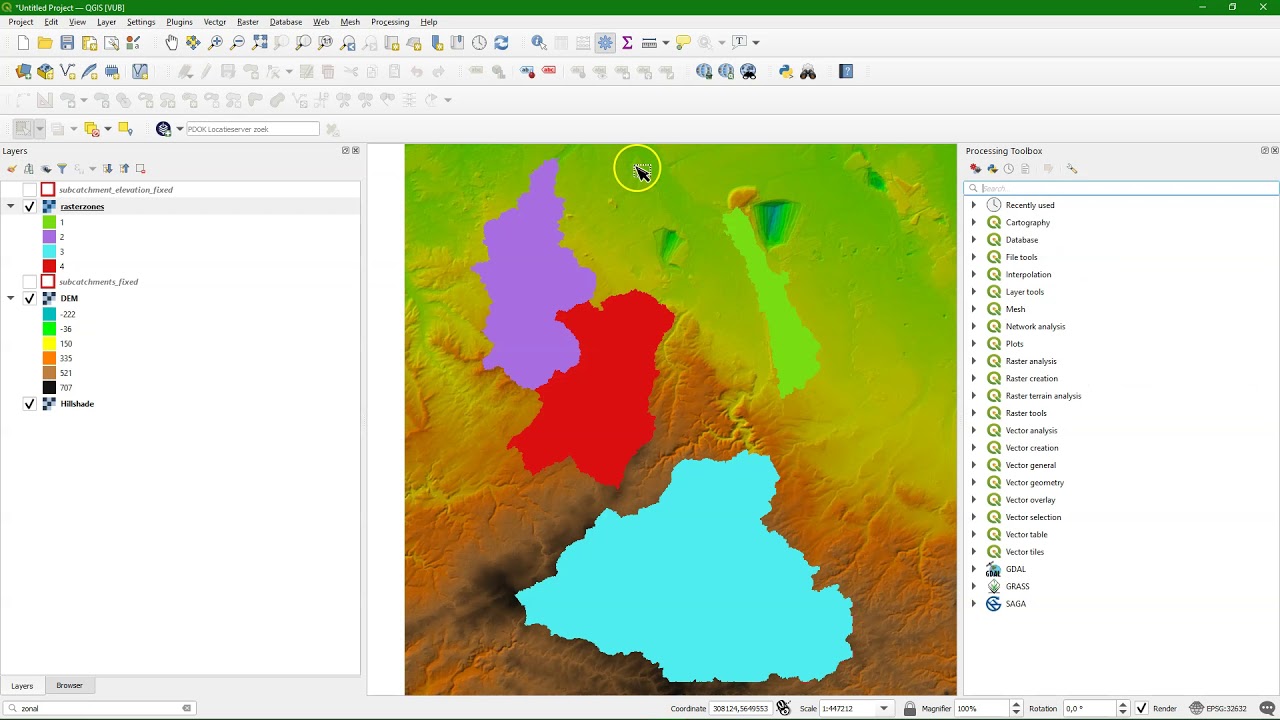Open the Plugins menu

[x=179, y=22]
